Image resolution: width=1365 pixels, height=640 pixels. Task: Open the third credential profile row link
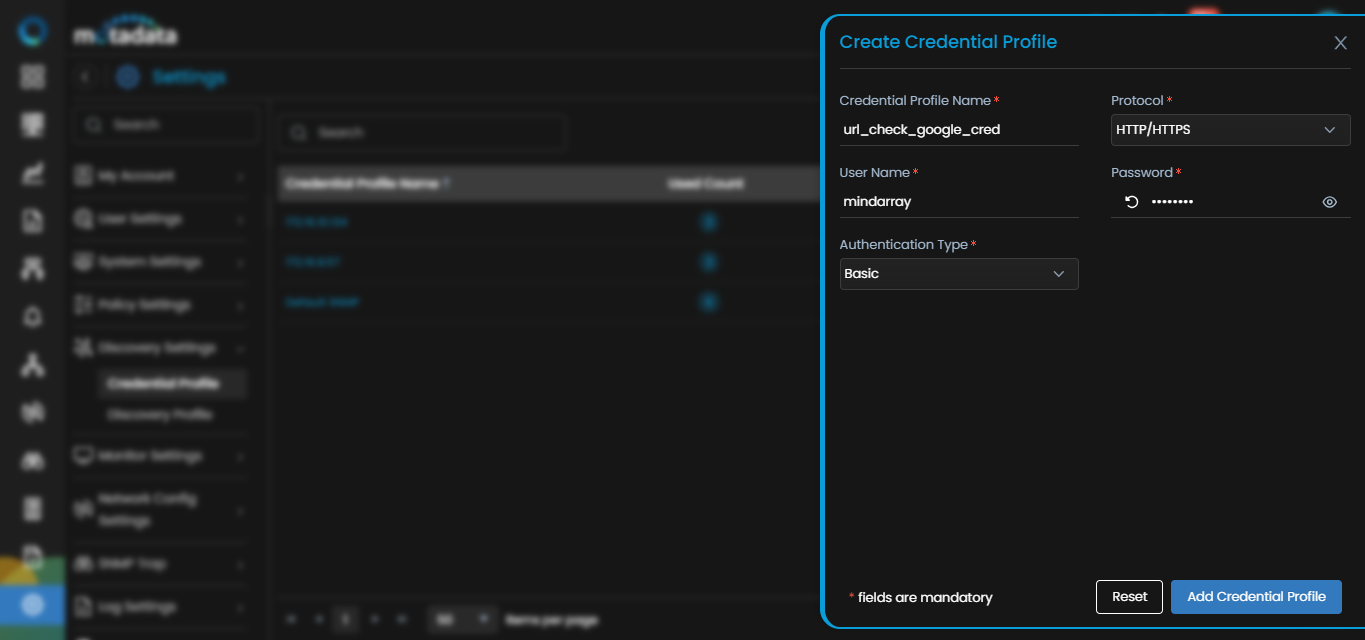[x=321, y=302]
